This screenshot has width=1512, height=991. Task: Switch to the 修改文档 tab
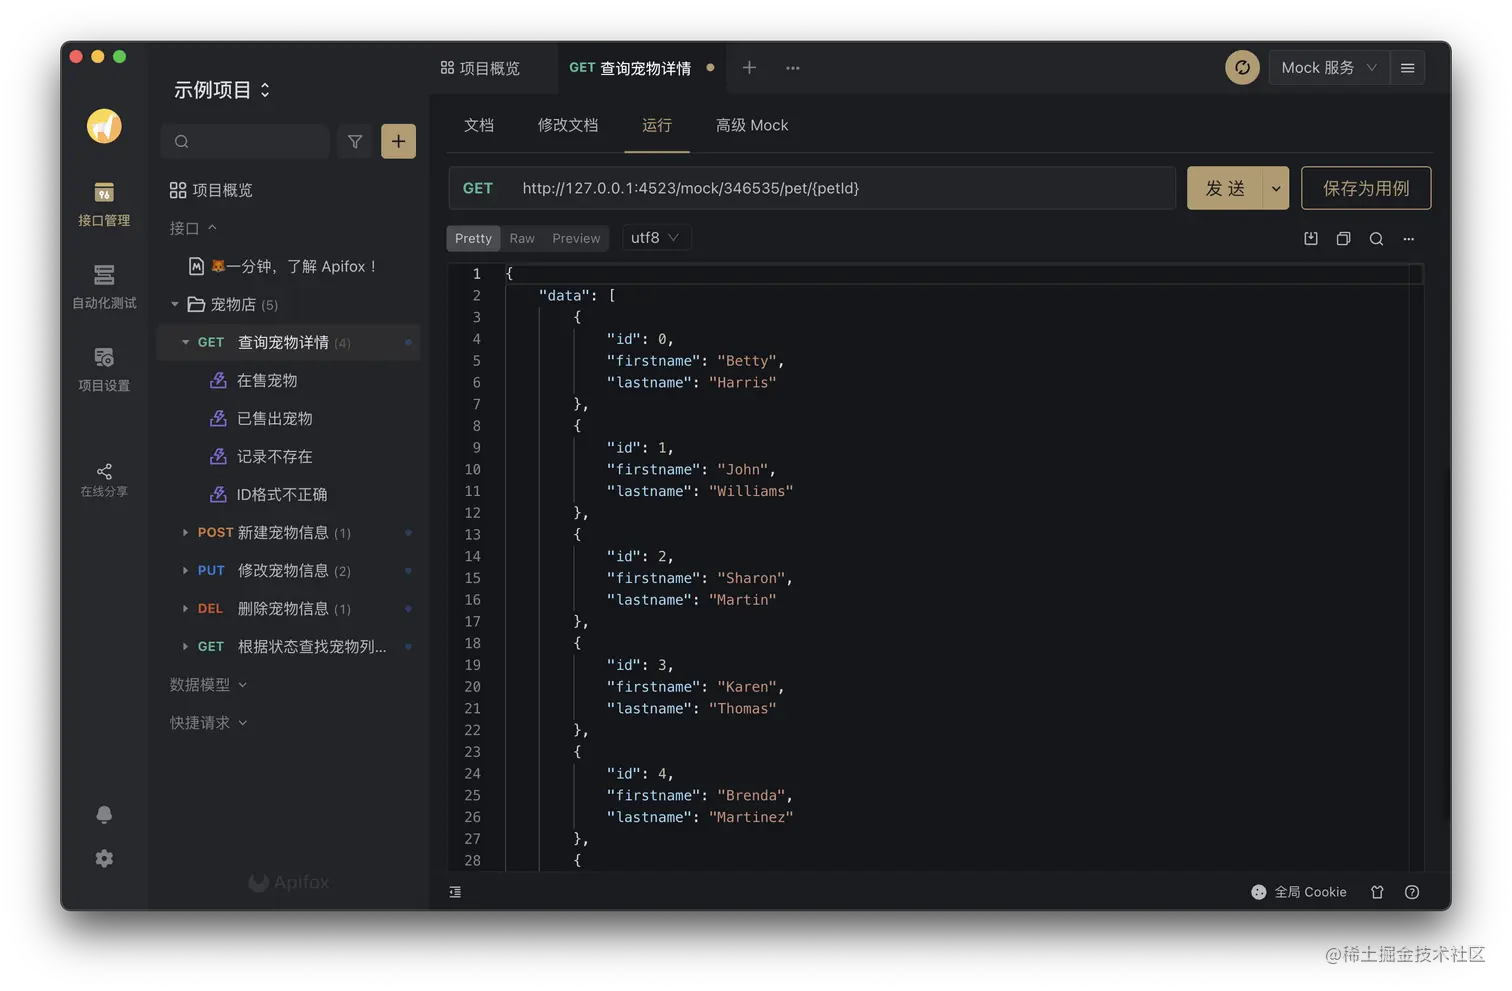[567, 125]
